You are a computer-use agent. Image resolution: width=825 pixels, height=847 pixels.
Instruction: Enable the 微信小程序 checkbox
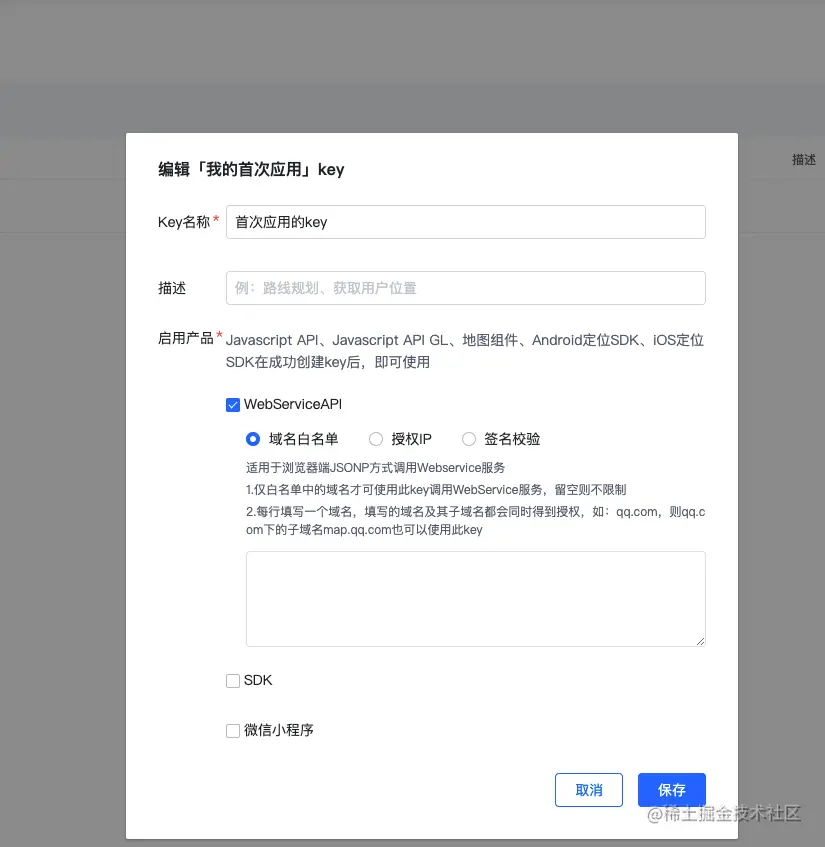[x=233, y=730]
